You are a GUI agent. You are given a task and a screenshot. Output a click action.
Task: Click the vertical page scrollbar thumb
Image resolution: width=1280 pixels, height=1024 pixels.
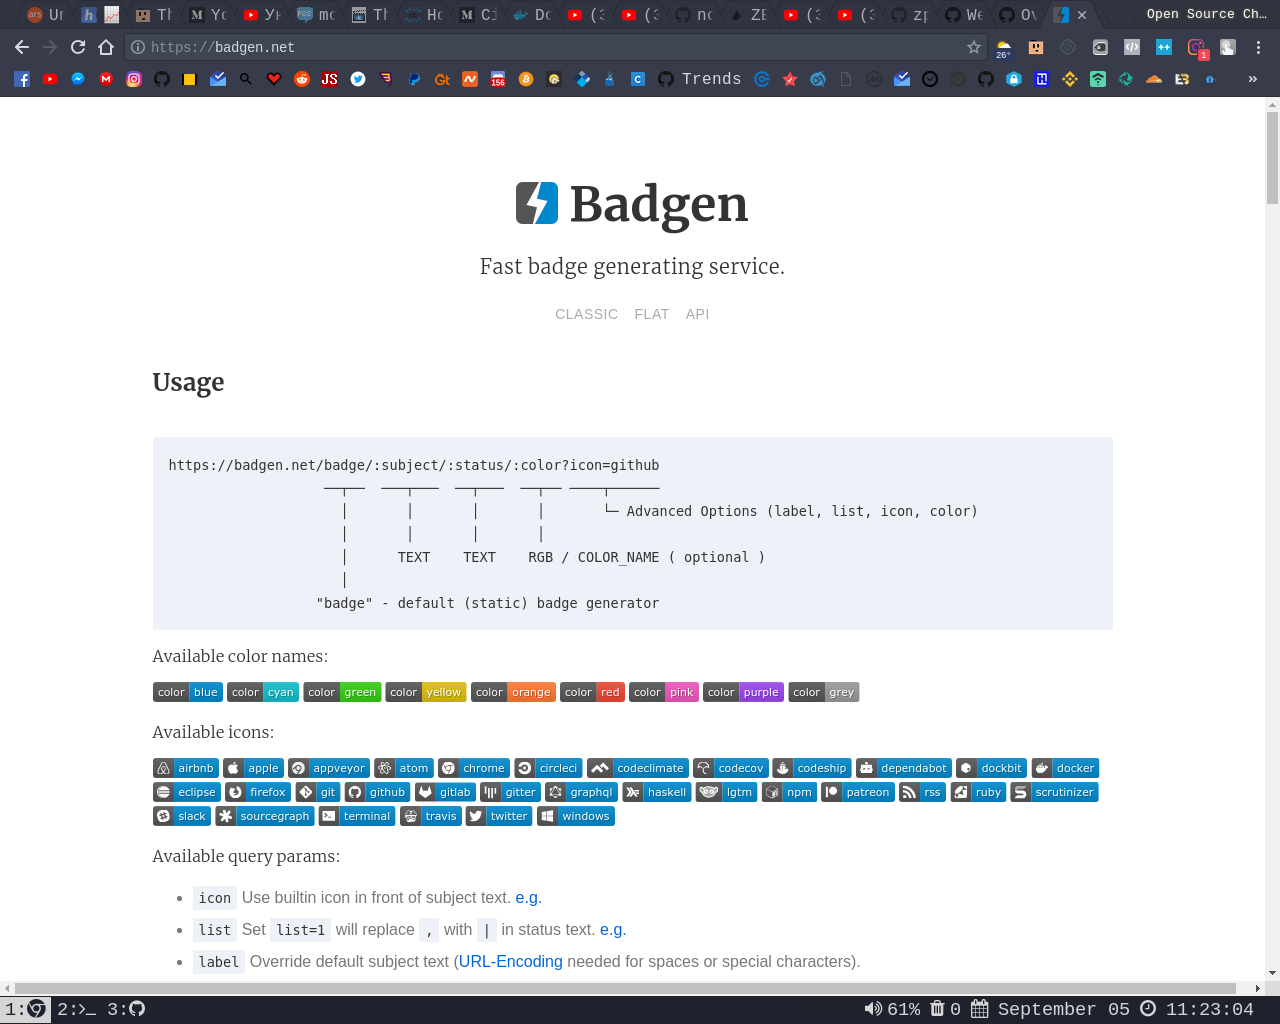[x=1272, y=158]
